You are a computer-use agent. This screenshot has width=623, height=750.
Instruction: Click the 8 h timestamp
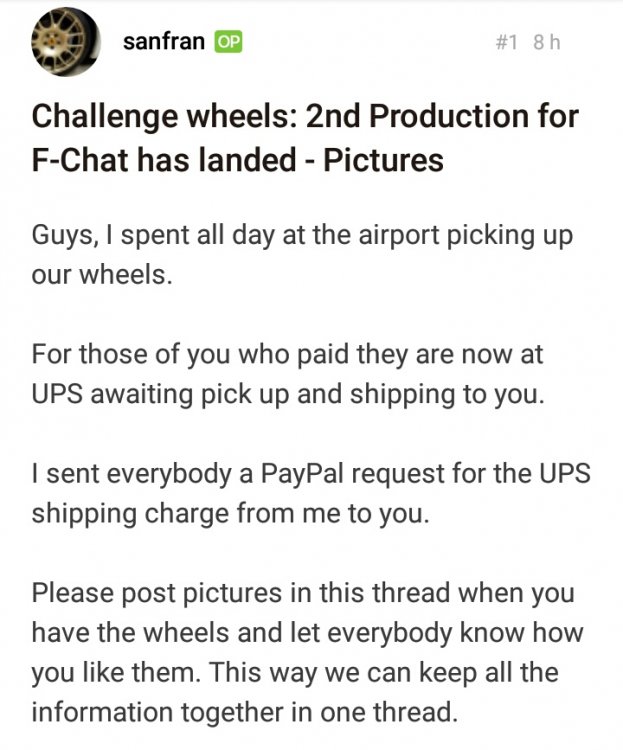546,43
